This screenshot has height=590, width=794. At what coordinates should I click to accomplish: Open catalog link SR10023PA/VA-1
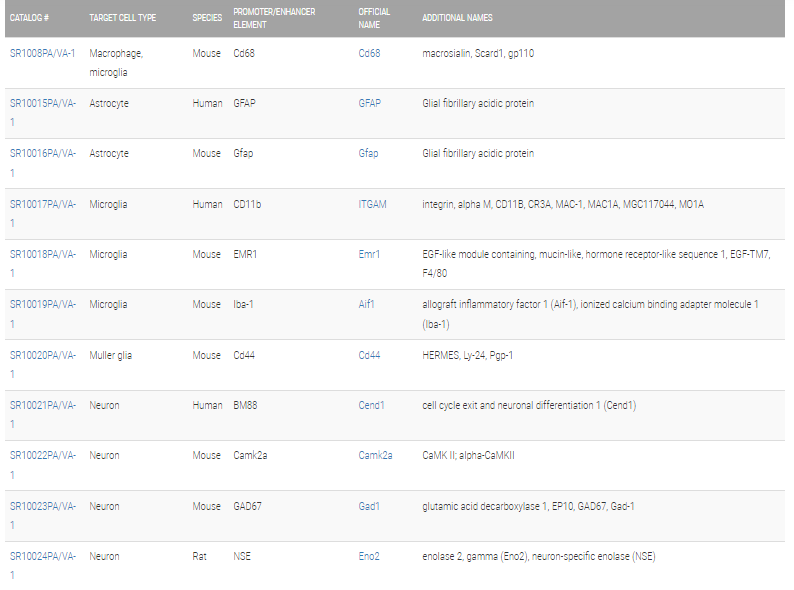pos(43,515)
